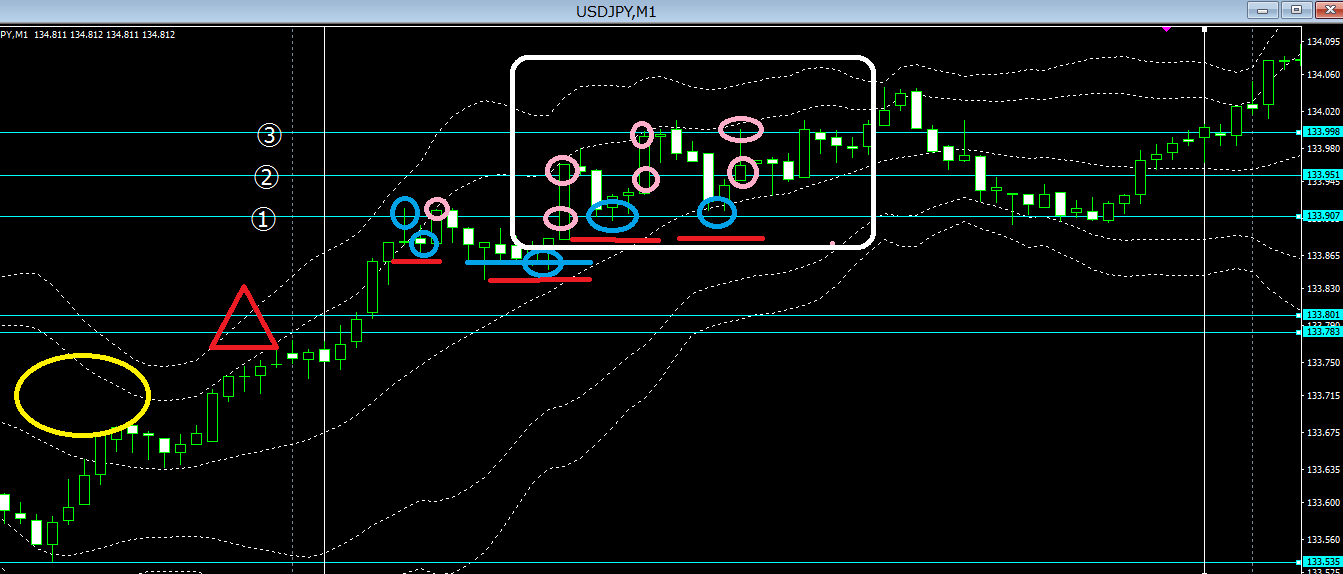The width and height of the screenshot is (1343, 574).
Task: Restore the USDJPY,M1 chart window size
Action: pyautogui.click(x=1296, y=10)
